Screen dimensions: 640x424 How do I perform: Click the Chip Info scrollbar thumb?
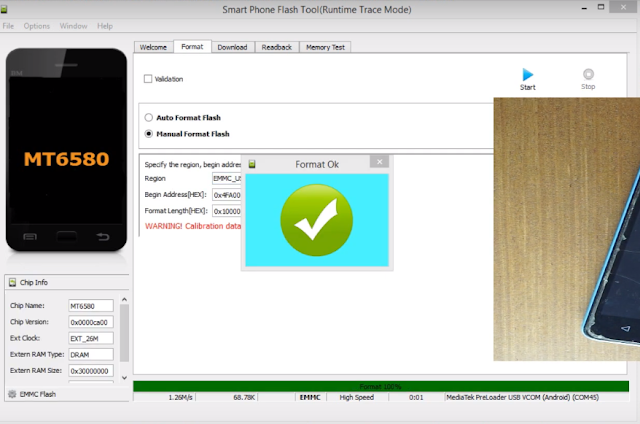coord(124,333)
